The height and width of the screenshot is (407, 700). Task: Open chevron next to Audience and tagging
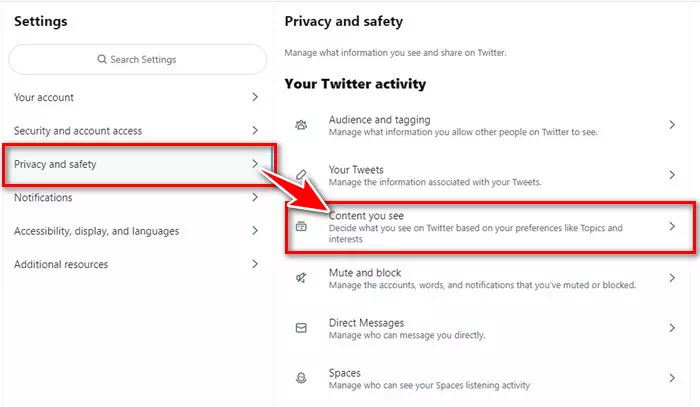pyautogui.click(x=672, y=125)
